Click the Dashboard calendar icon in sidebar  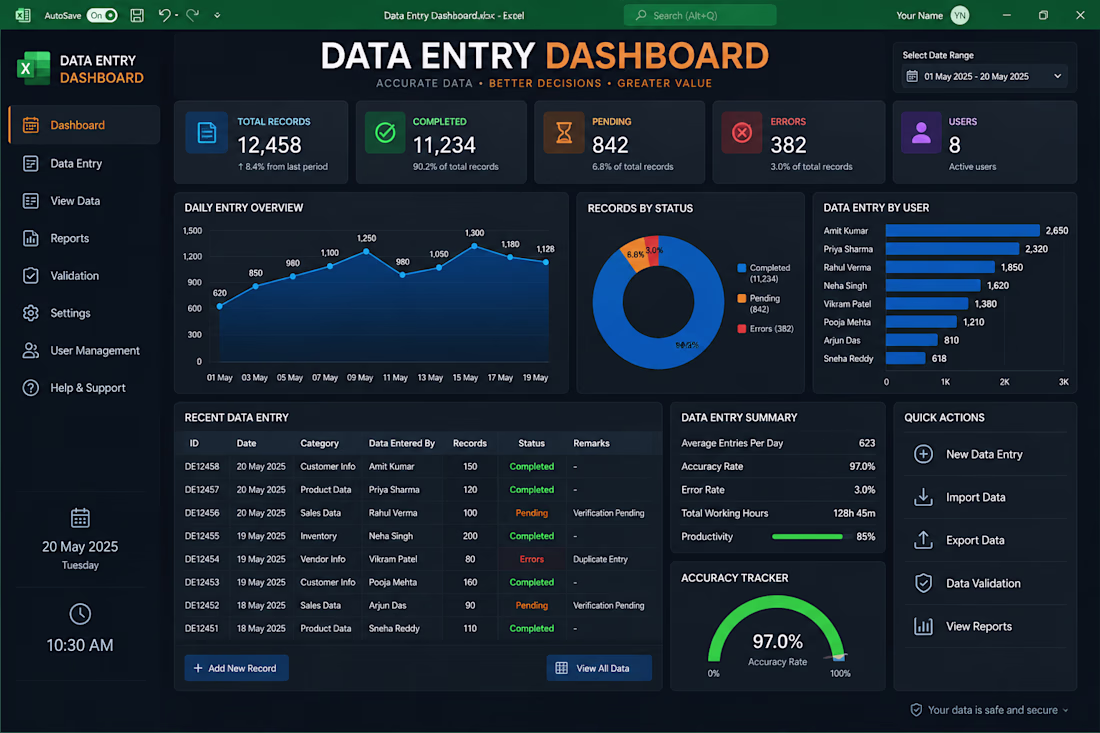(30, 125)
